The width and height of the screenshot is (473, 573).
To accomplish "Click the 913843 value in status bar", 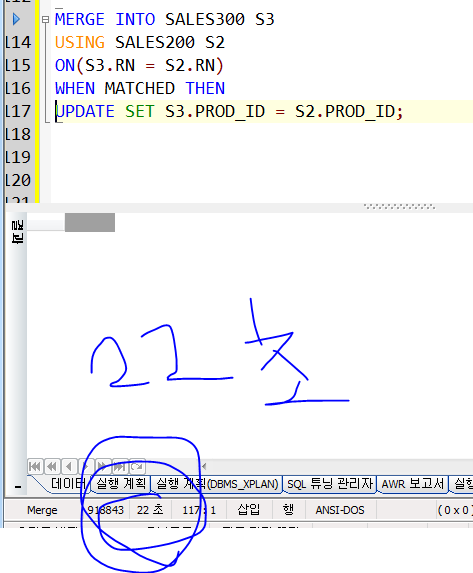I will pyautogui.click(x=106, y=510).
